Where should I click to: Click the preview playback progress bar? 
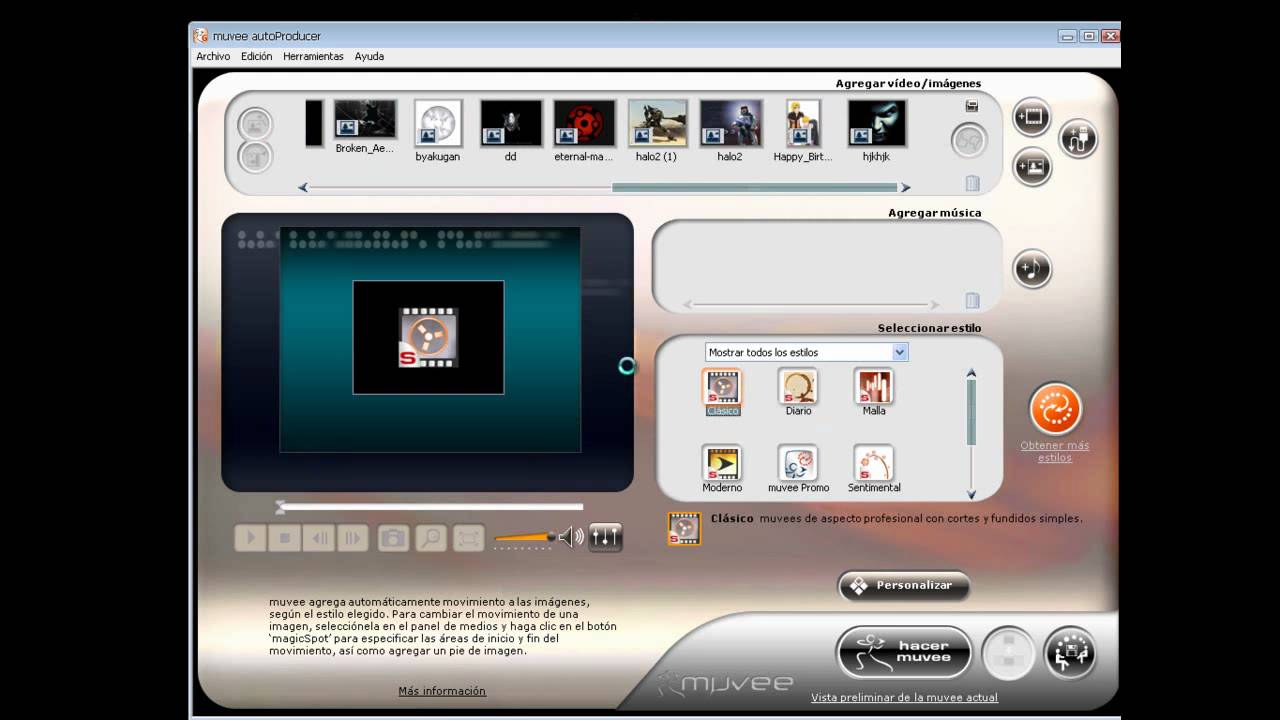pyautogui.click(x=429, y=507)
